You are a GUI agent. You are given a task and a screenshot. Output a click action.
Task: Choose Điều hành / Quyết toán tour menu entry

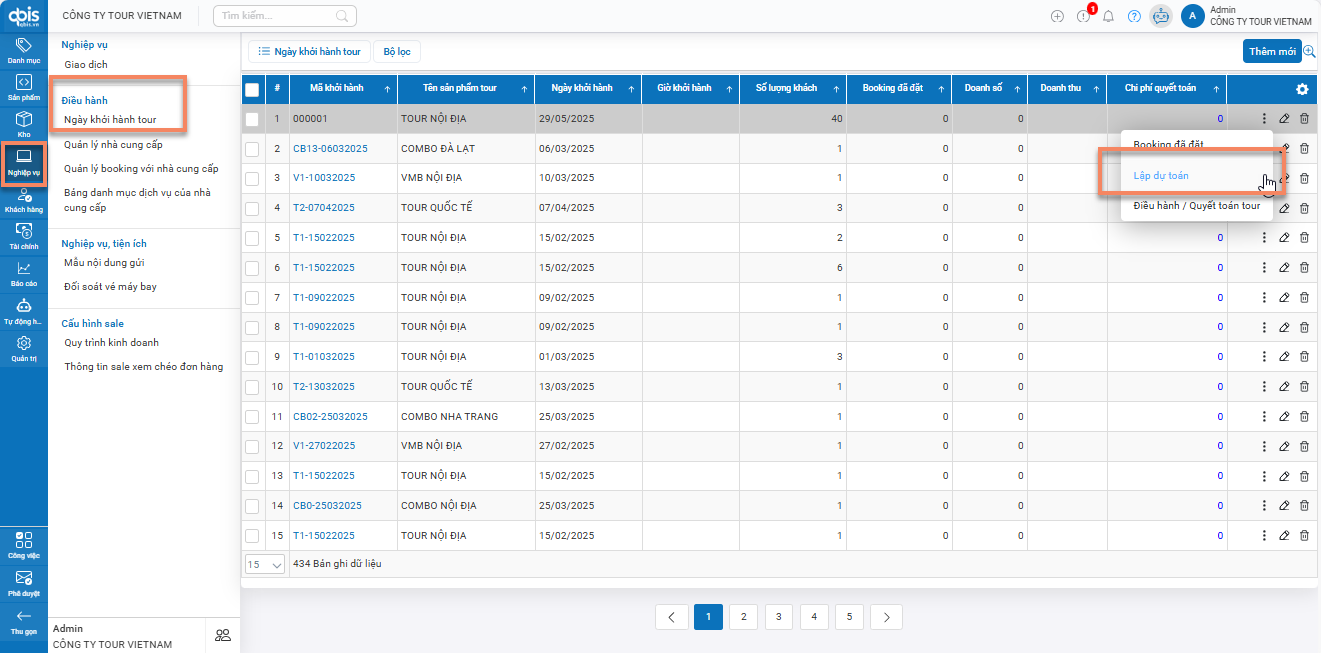tap(1196, 206)
